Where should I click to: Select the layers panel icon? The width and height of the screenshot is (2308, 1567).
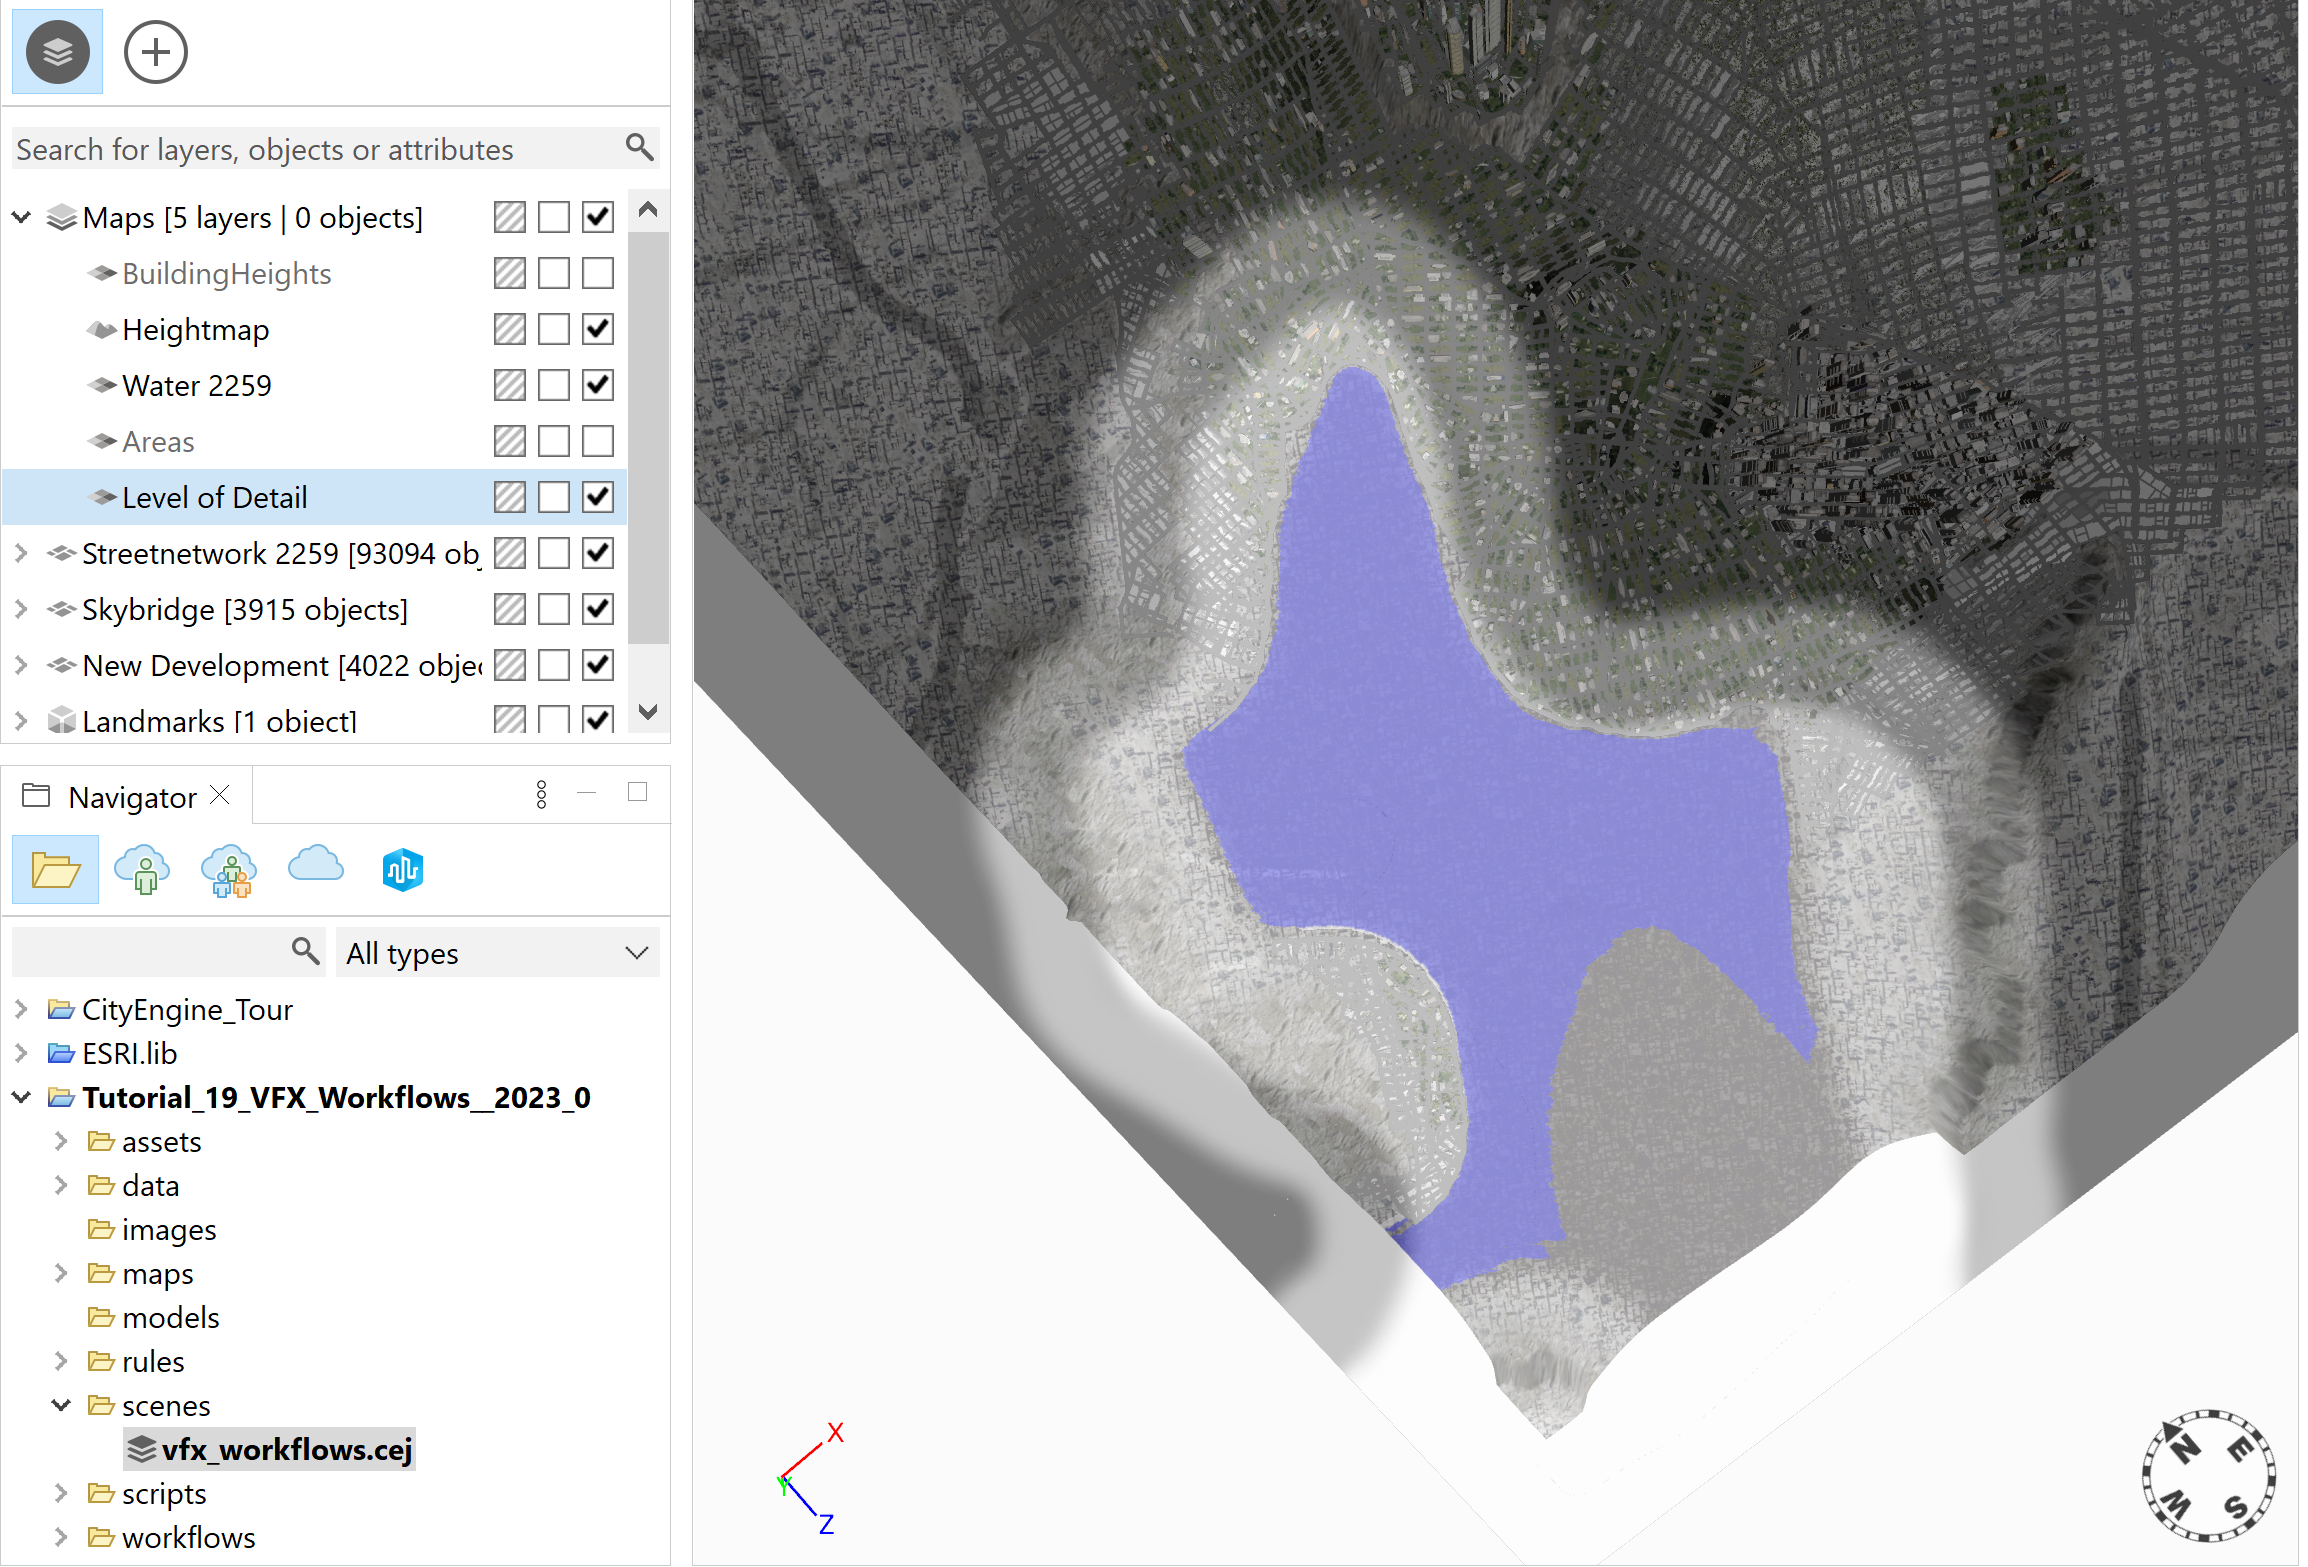[56, 51]
